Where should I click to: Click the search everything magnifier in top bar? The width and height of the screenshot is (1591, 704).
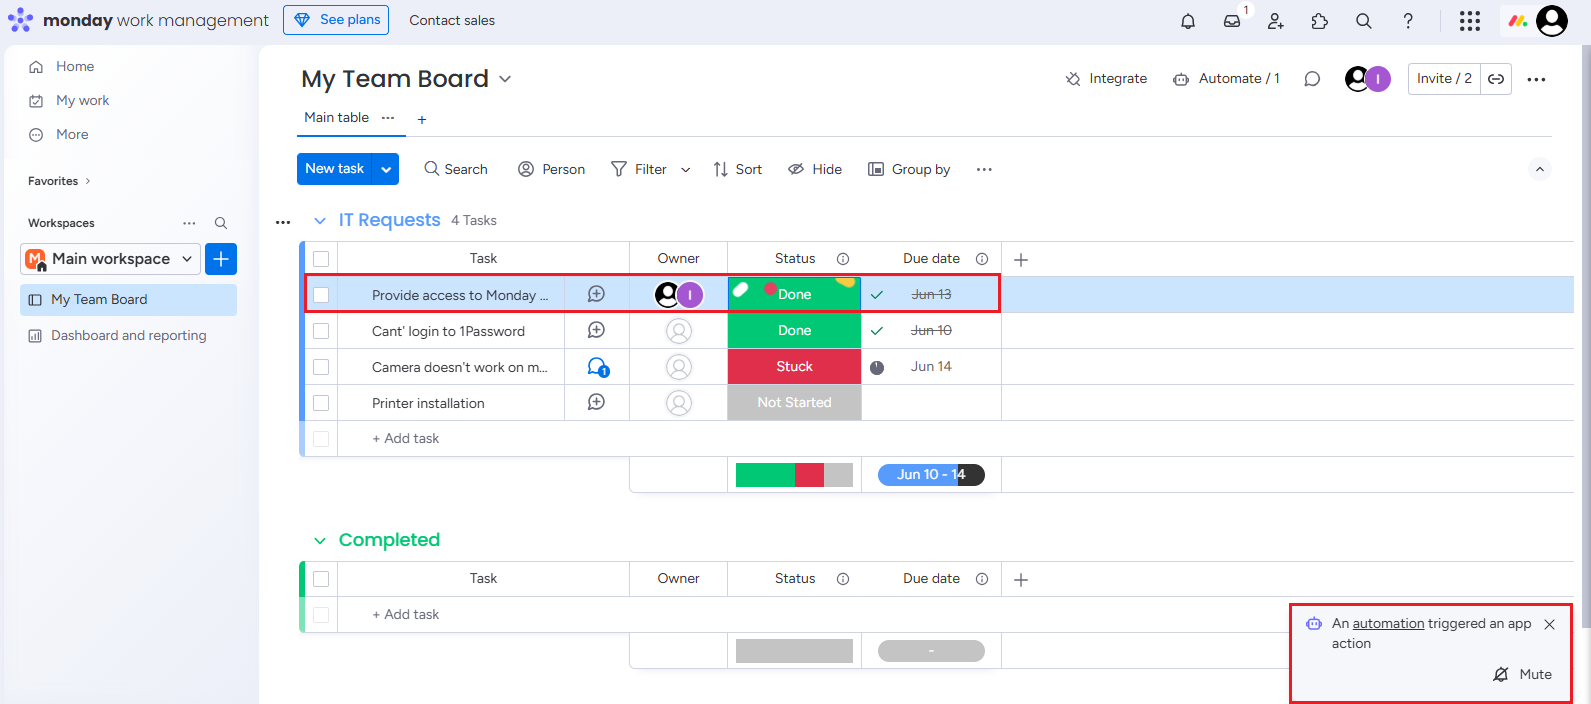click(x=1364, y=21)
